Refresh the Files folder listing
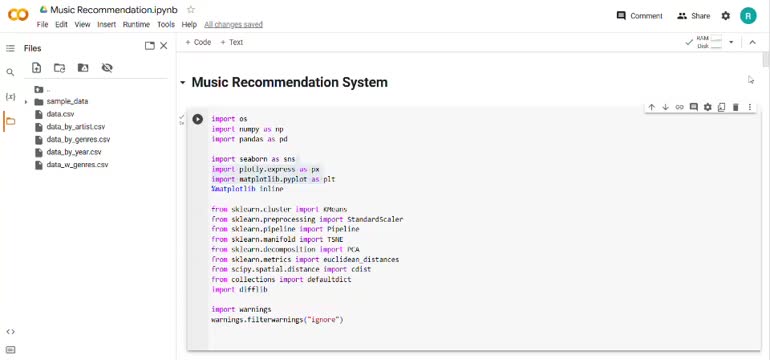Screen dimensions: 770x360 coord(59,68)
